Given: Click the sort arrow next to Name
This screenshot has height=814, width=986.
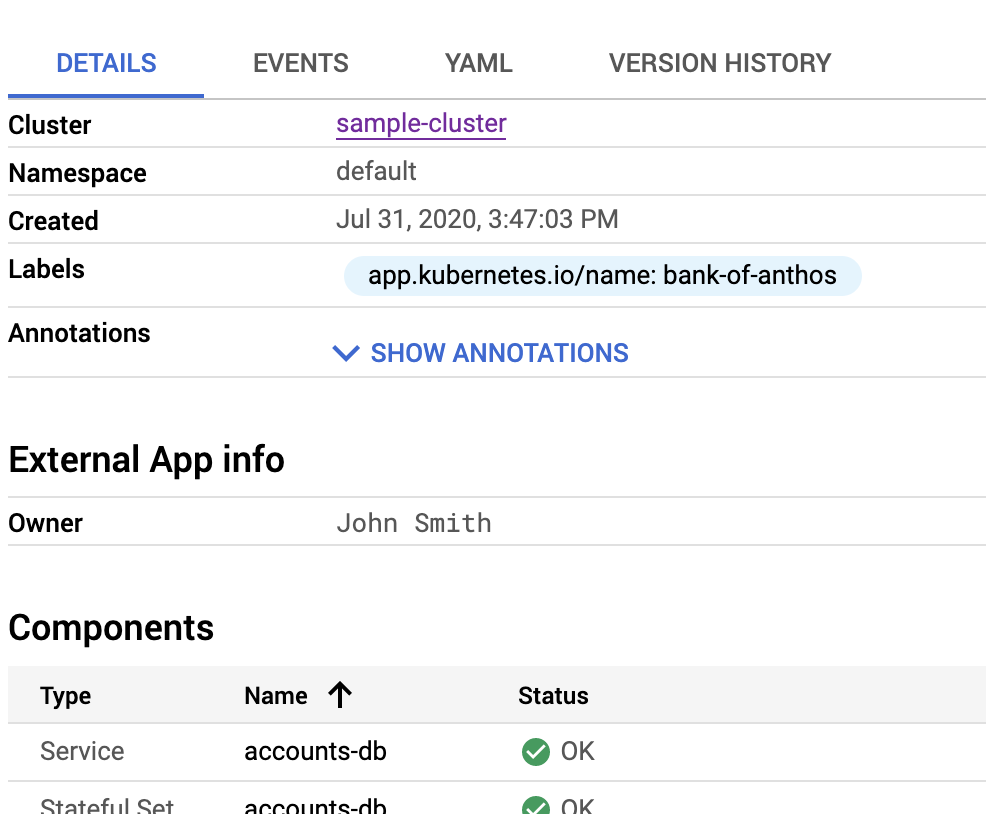Looking at the screenshot, I should [x=340, y=696].
